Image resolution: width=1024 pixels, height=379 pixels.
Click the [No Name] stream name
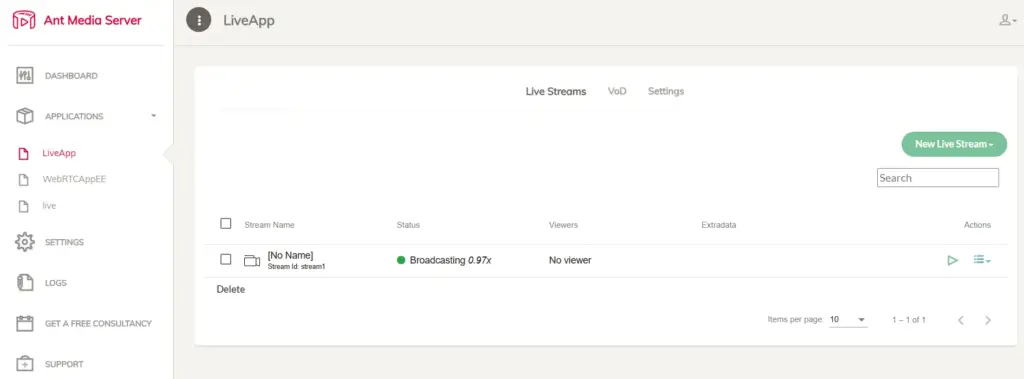(290, 255)
